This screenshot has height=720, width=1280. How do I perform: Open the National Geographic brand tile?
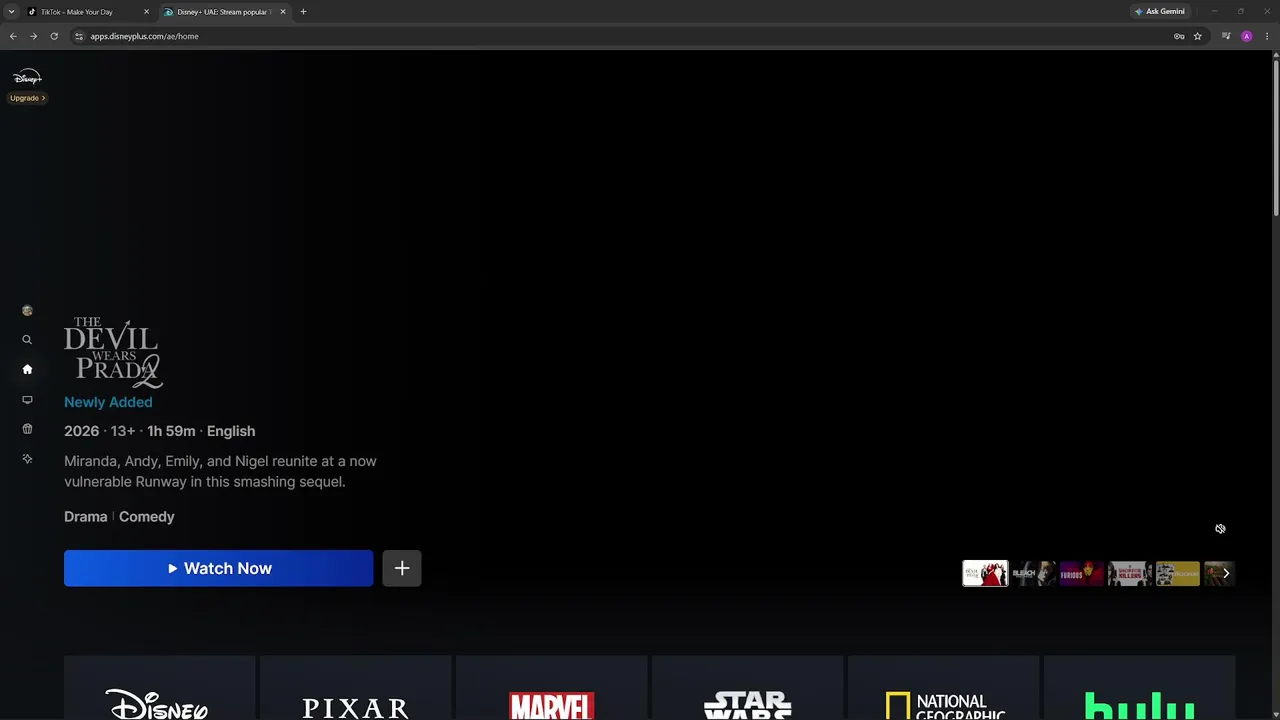pyautogui.click(x=944, y=688)
